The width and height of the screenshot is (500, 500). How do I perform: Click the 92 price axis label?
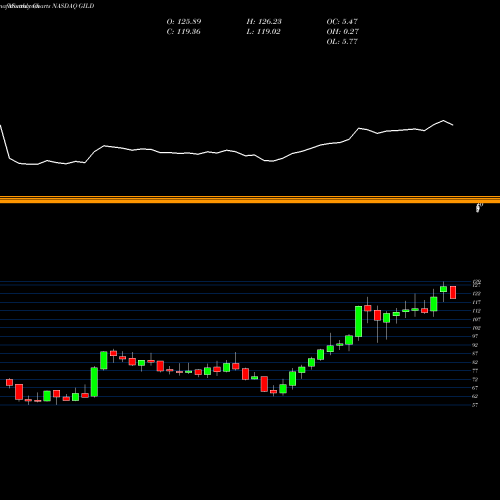476,345
